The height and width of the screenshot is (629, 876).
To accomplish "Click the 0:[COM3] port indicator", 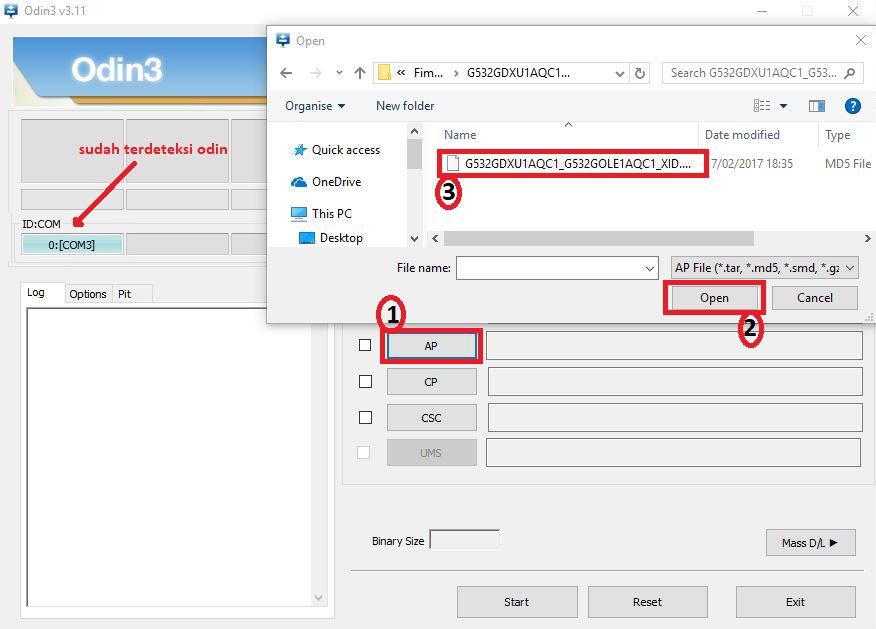I will [x=72, y=245].
